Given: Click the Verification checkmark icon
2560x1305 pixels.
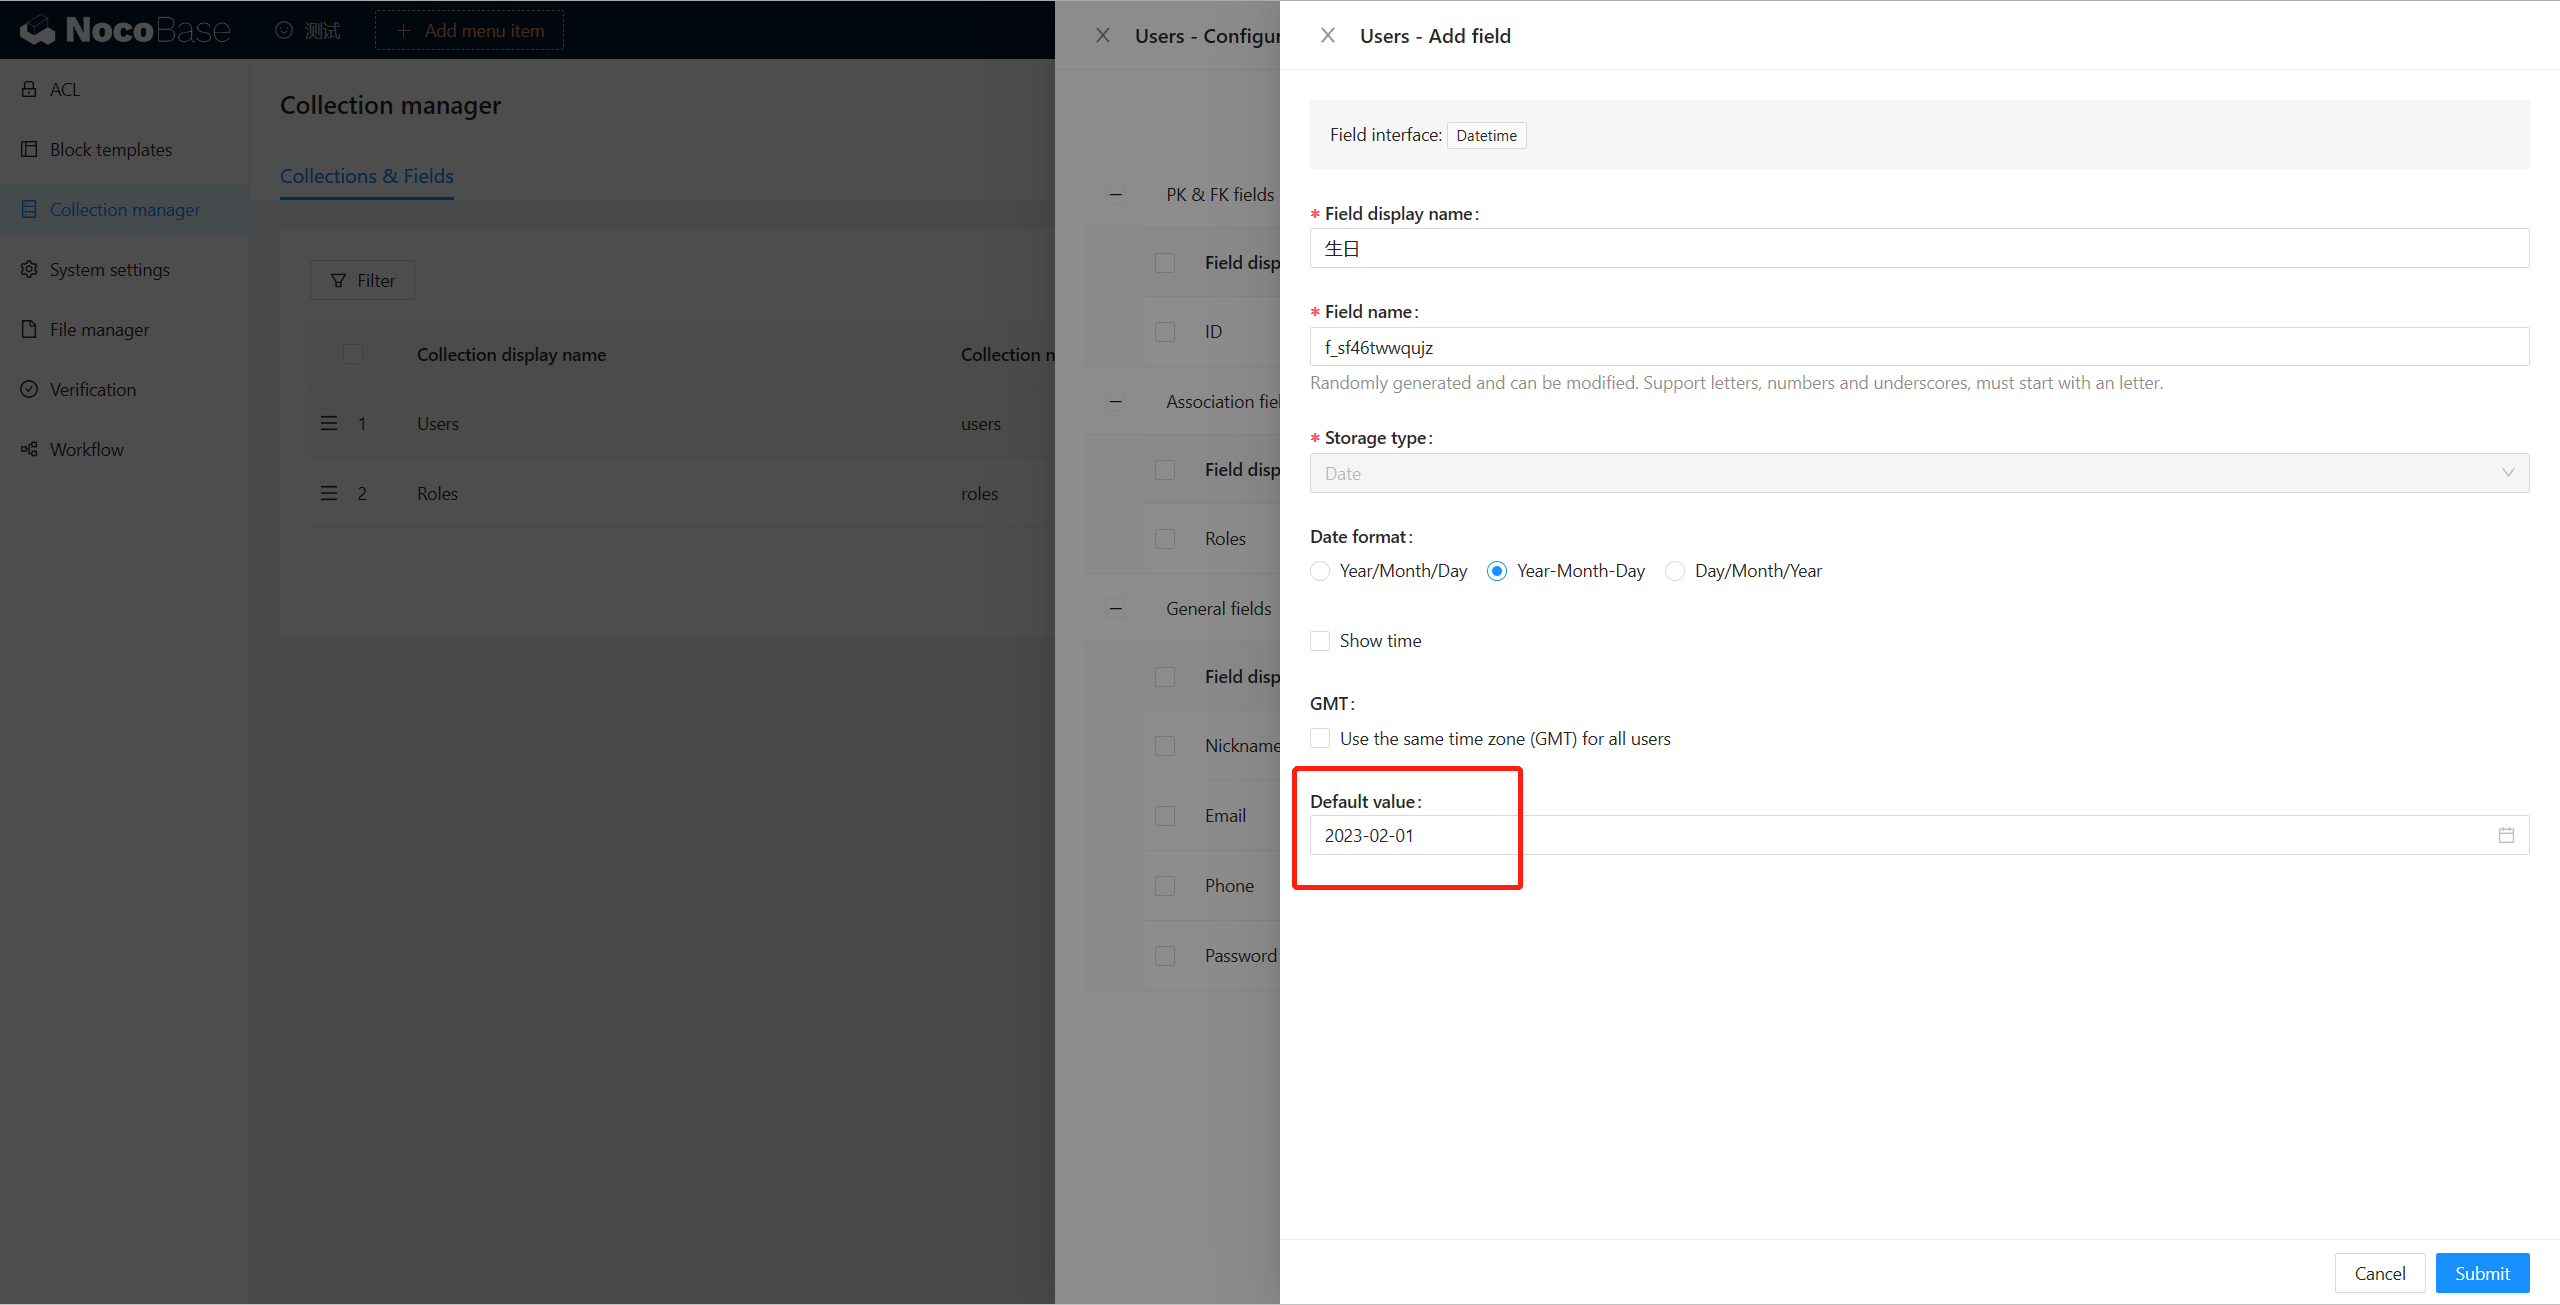Looking at the screenshot, I should pos(29,389).
